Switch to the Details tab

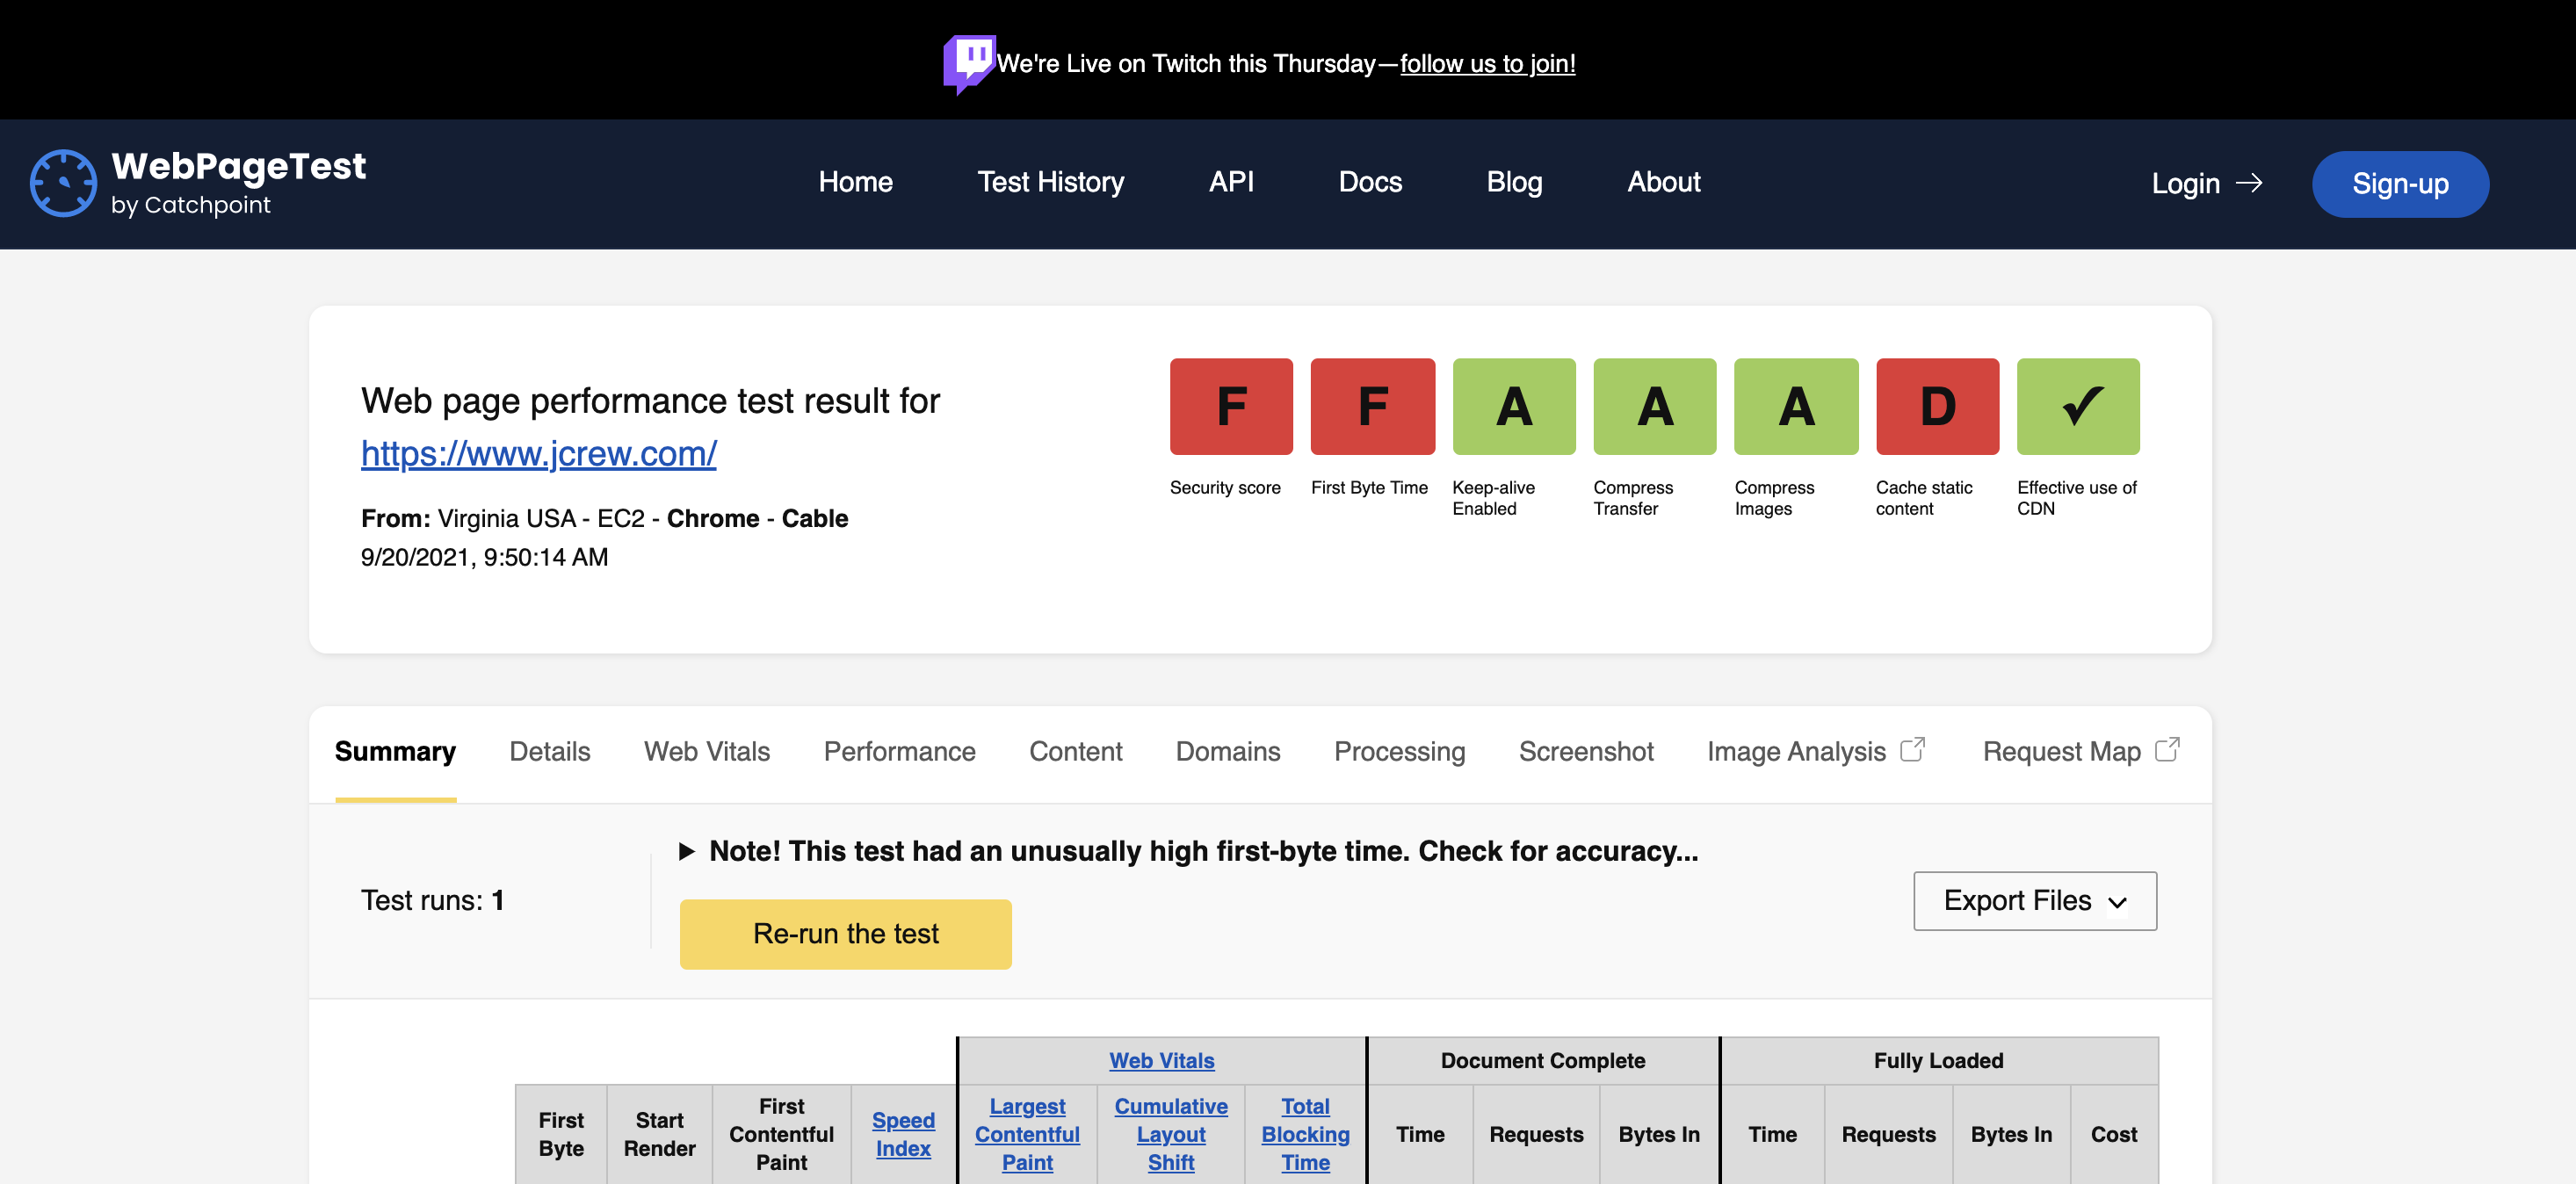click(549, 751)
